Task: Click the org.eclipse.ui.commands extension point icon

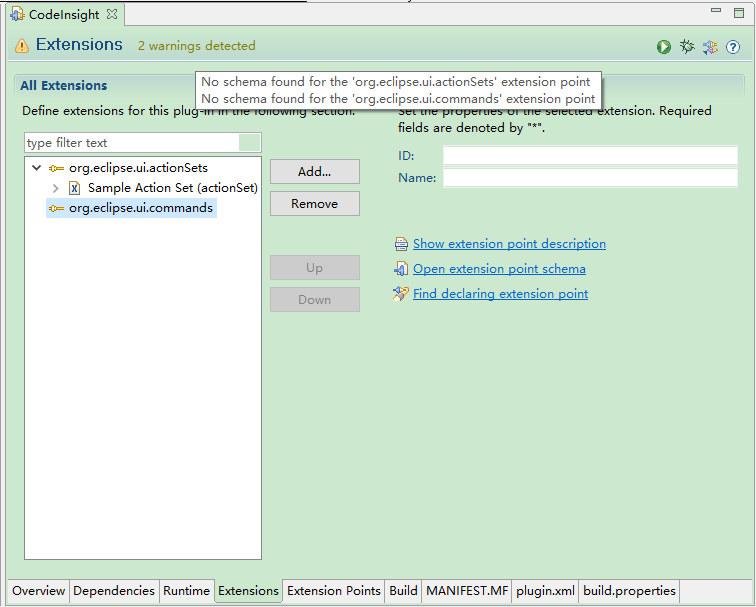Action: (56, 208)
